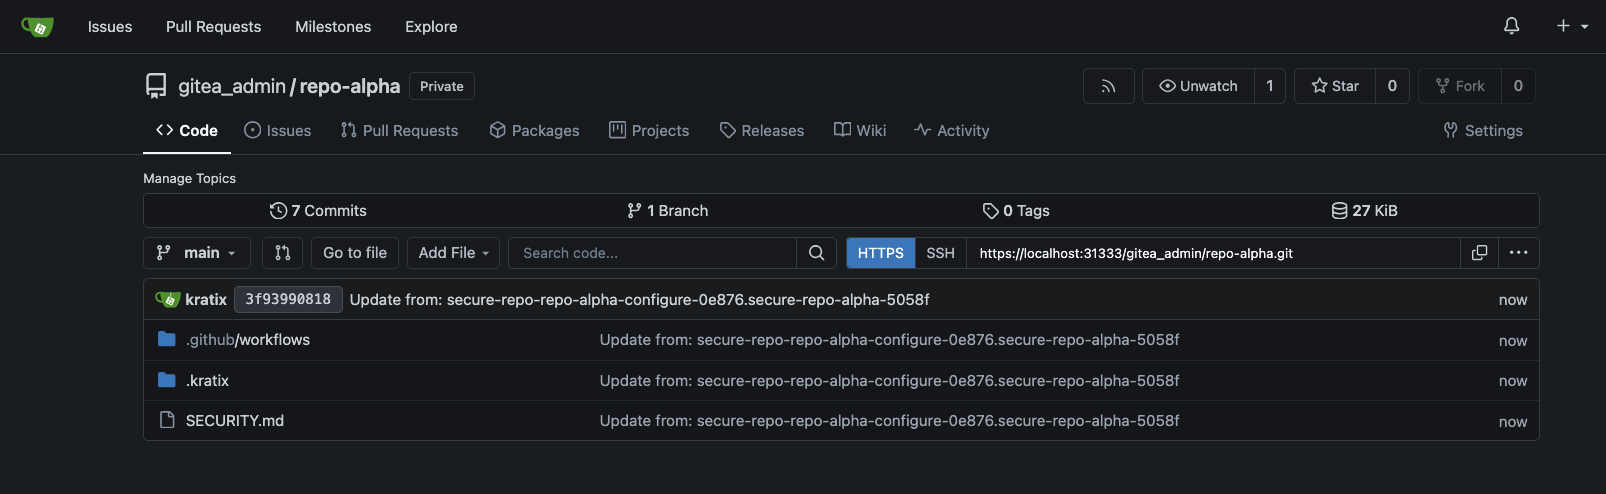This screenshot has height=494, width=1606.
Task: Open repository Settings
Action: point(1483,130)
